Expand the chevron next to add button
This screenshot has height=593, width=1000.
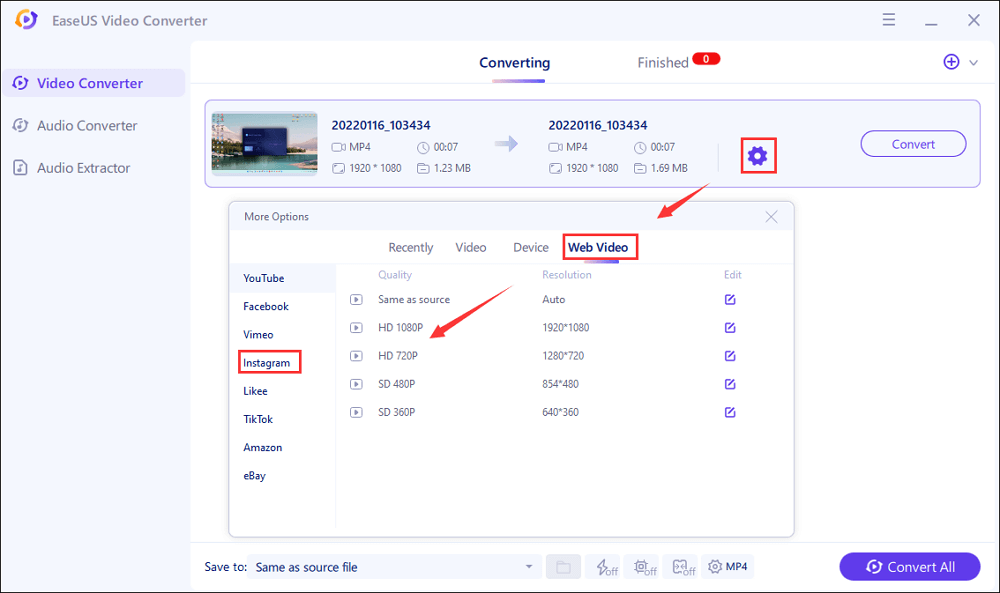[x=974, y=63]
